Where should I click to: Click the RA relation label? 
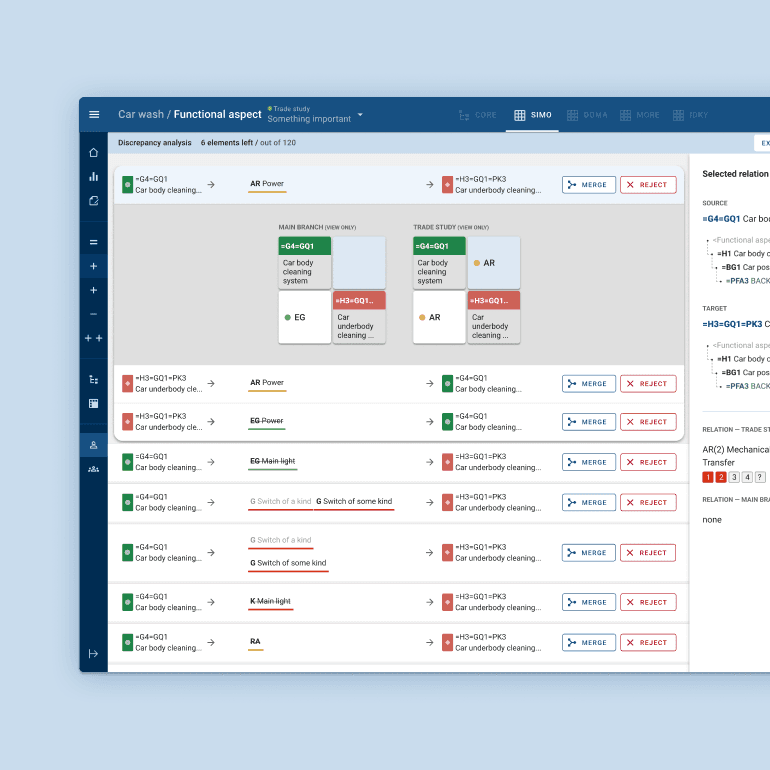(x=255, y=641)
